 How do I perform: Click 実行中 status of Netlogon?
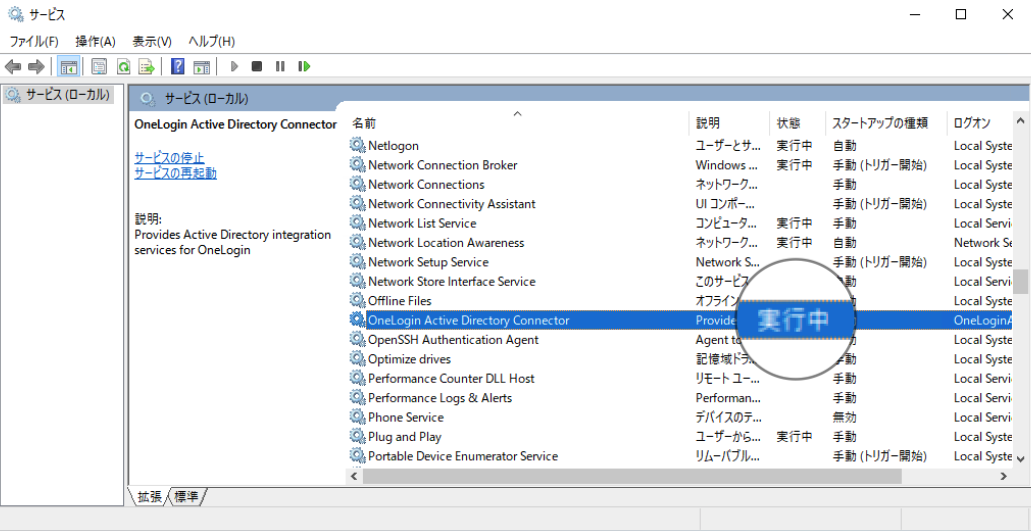point(794,145)
